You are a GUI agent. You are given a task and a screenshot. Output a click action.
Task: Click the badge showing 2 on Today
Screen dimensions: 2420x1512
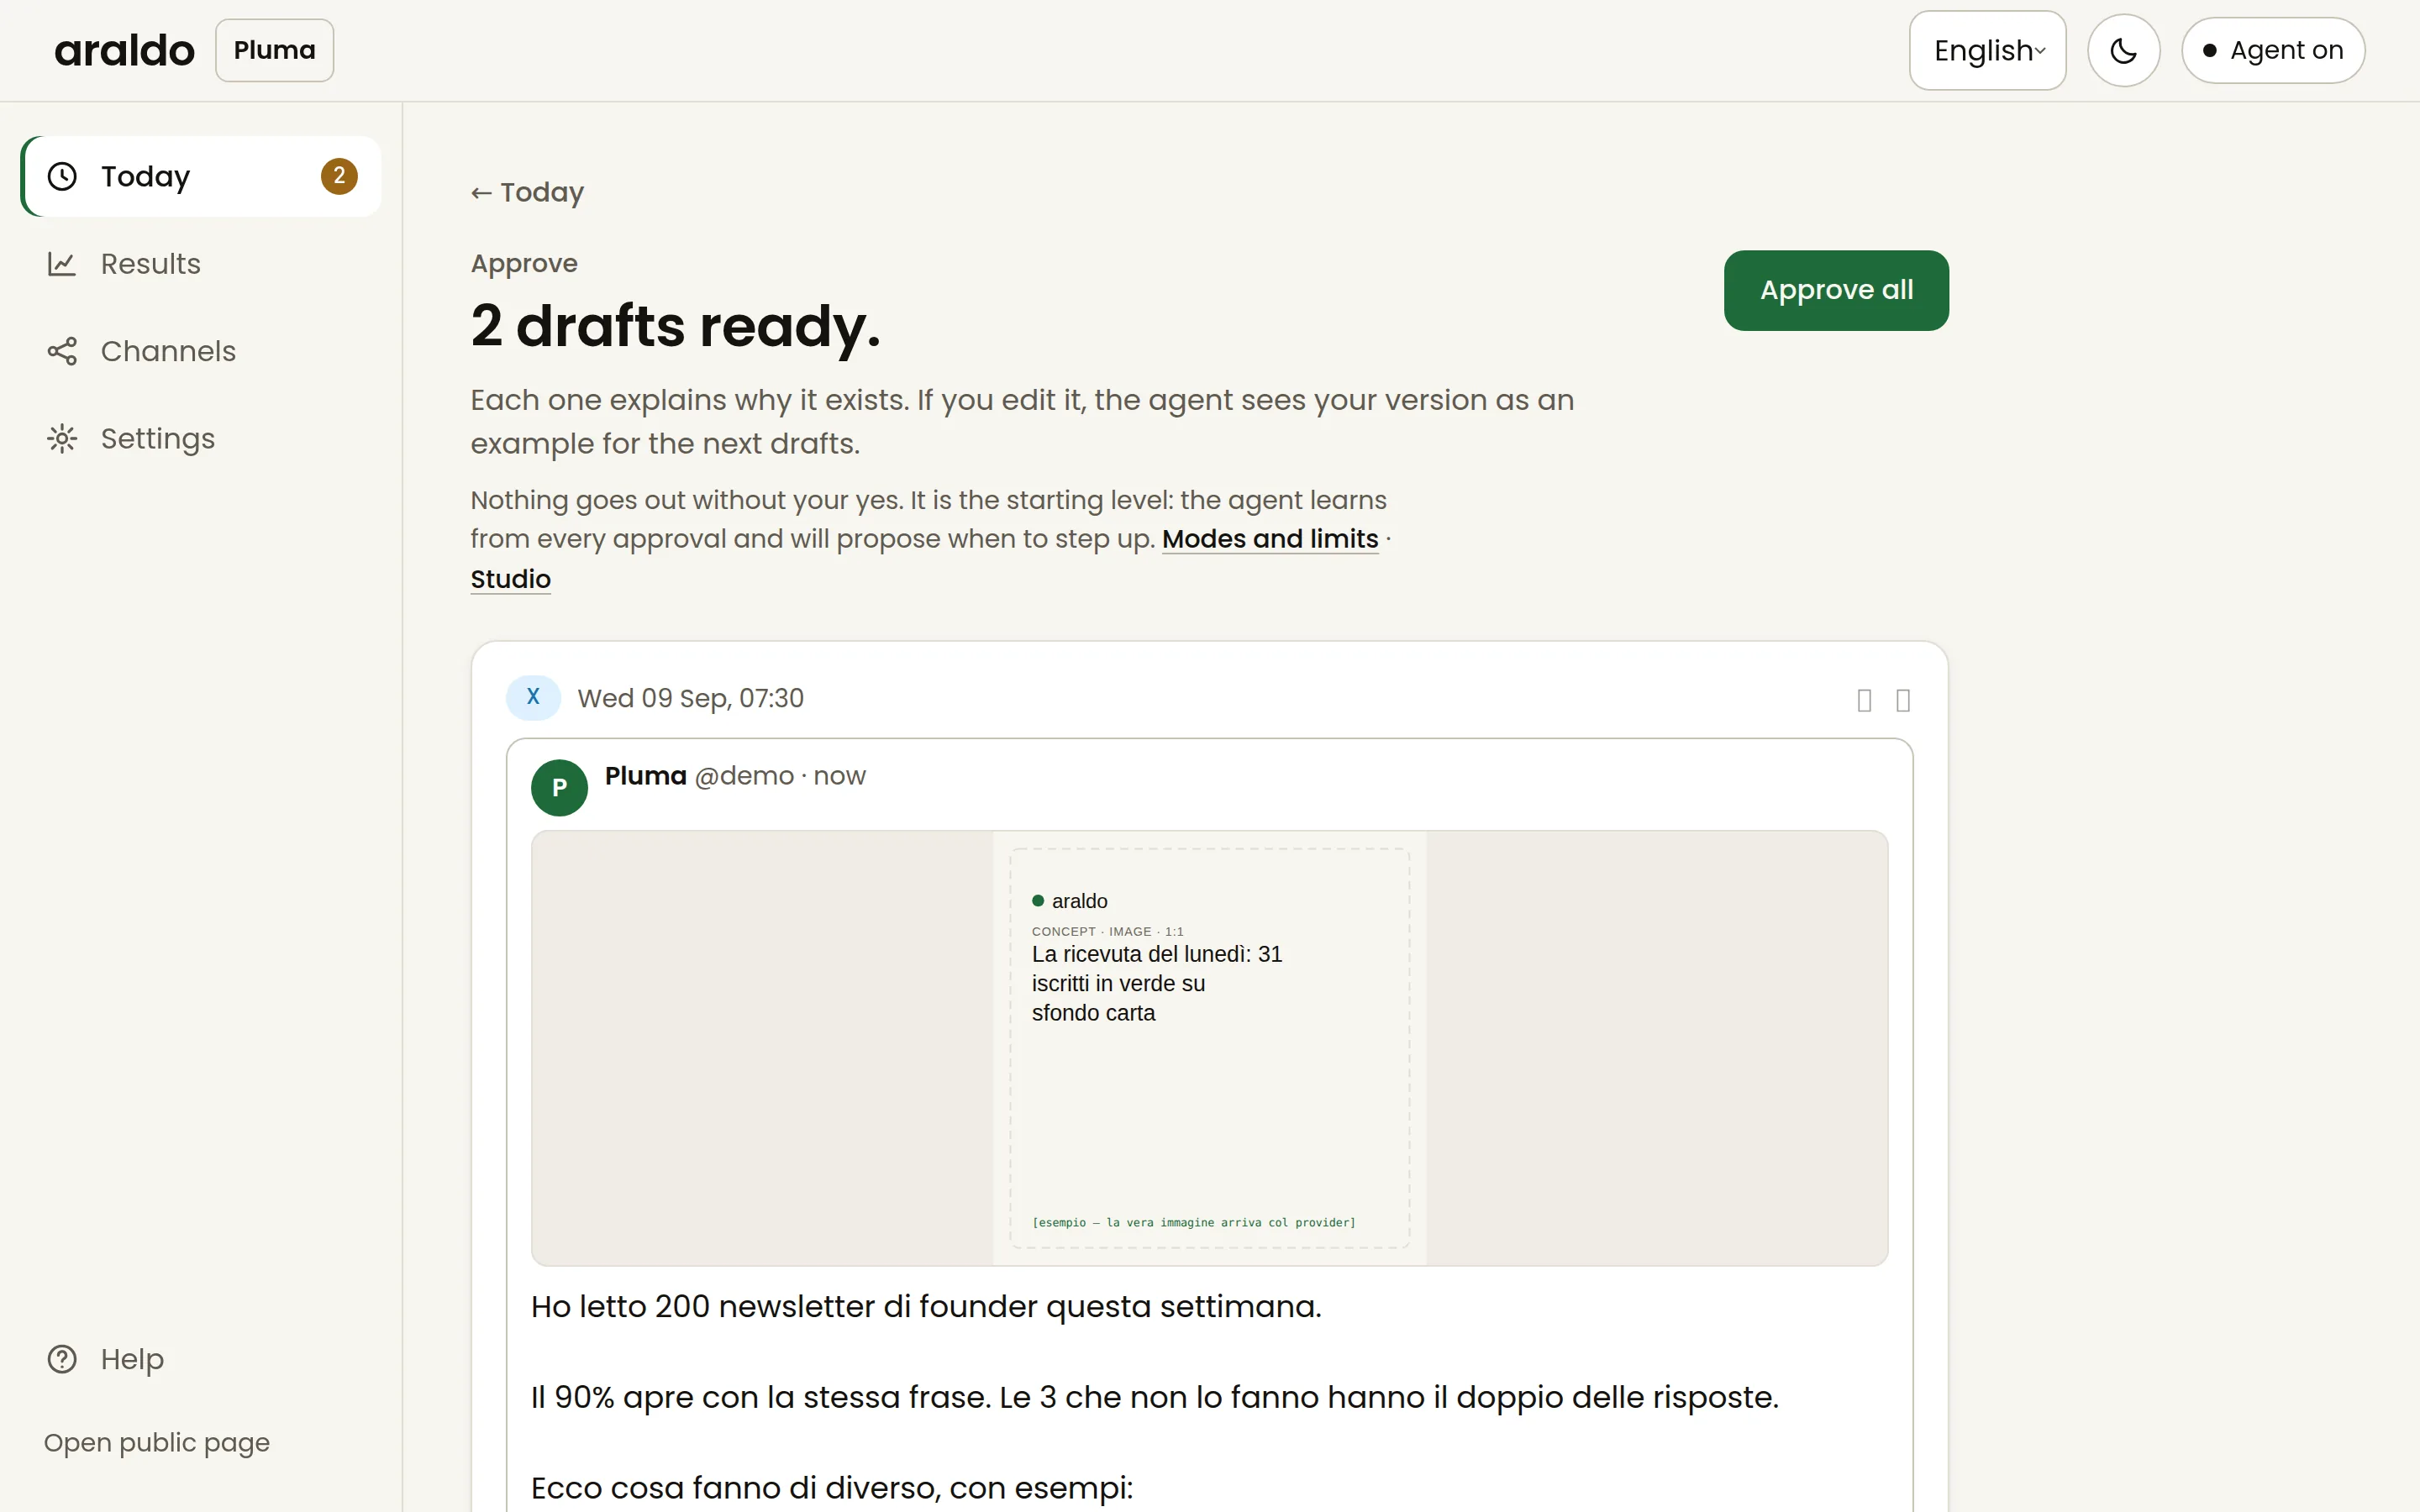click(339, 176)
